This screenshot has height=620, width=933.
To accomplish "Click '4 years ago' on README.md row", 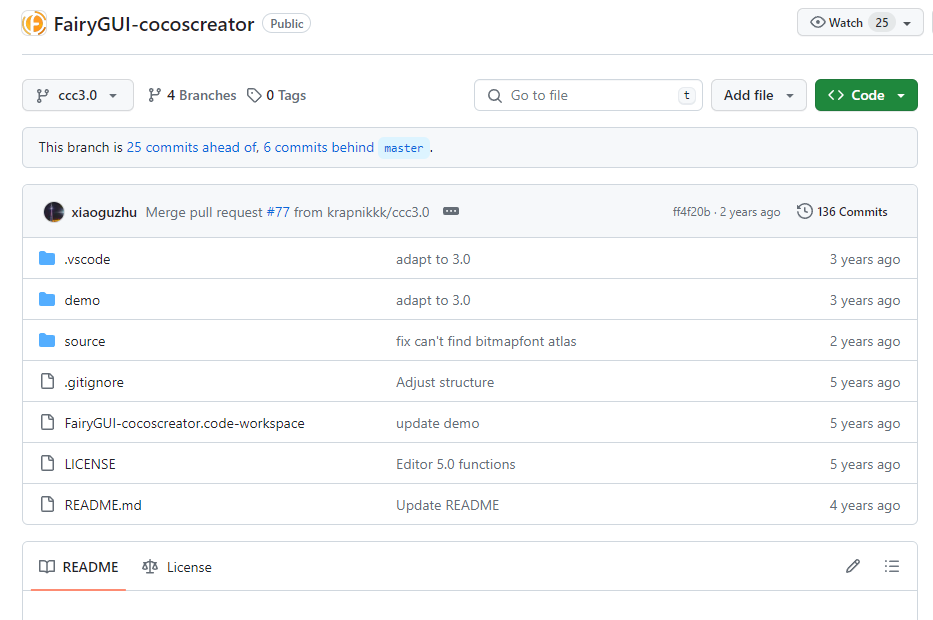I will (x=865, y=506).
